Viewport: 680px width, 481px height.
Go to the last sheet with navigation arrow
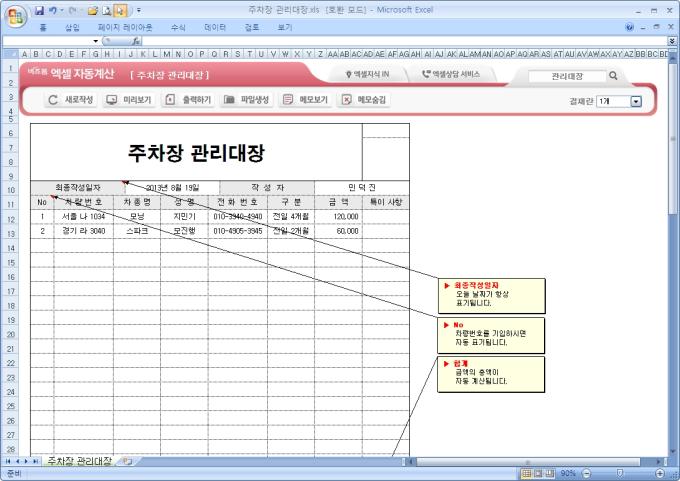(36, 461)
